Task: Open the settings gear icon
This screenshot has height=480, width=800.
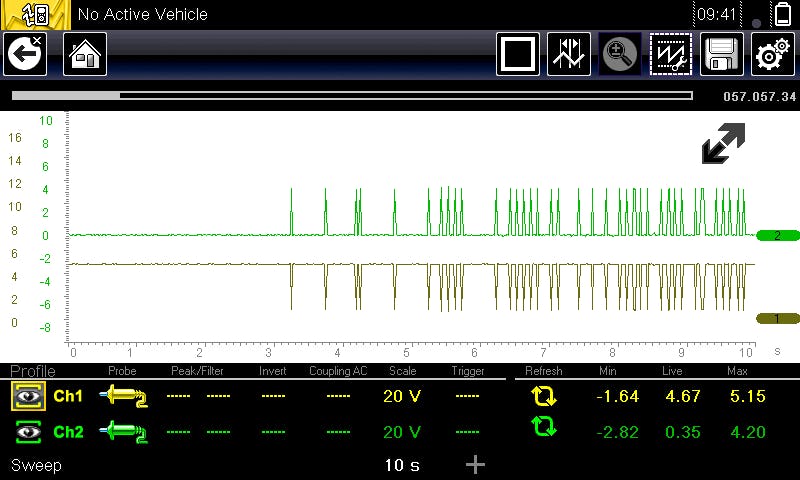Action: click(x=772, y=54)
